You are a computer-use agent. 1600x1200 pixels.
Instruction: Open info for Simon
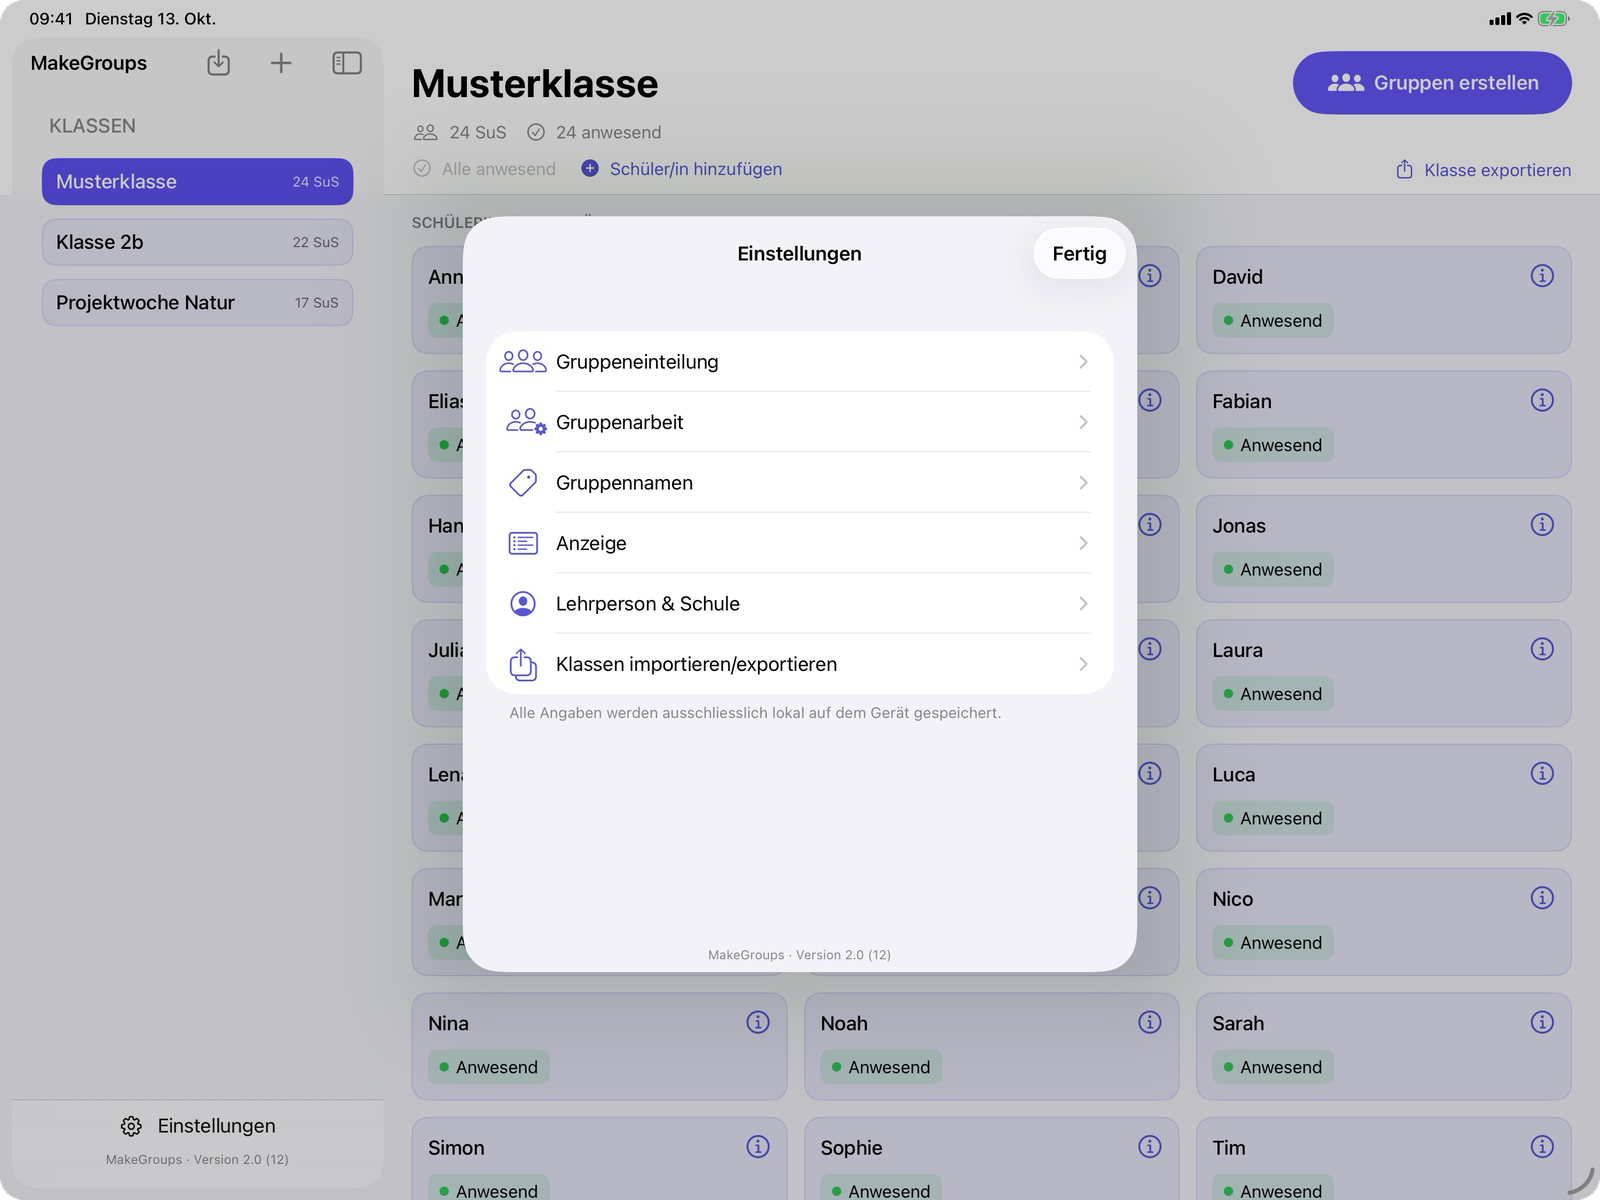(x=758, y=1146)
